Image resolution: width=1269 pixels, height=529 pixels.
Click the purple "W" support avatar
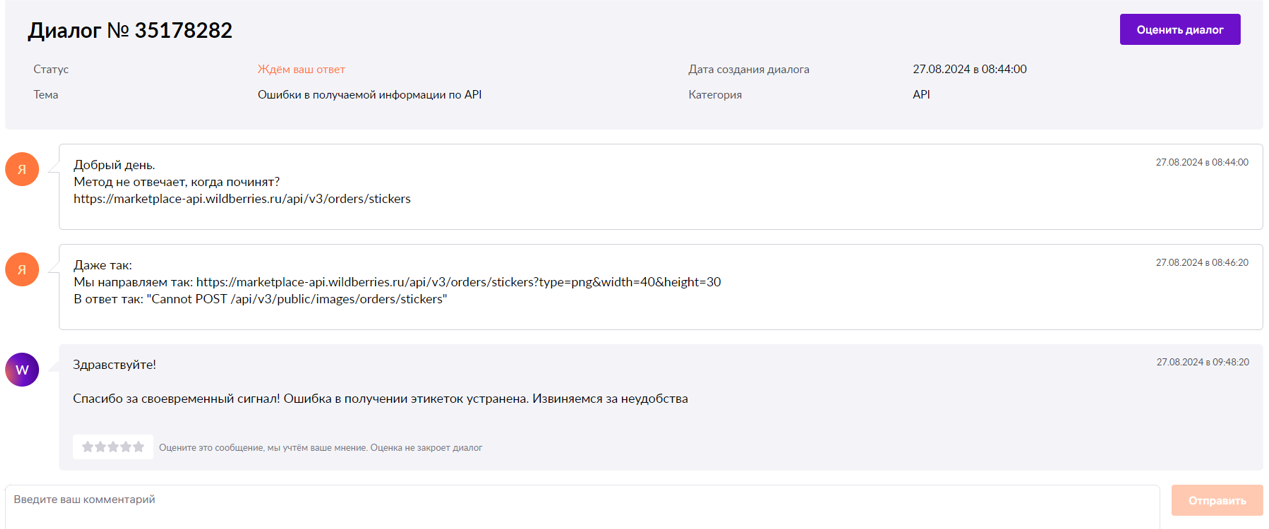pos(22,370)
